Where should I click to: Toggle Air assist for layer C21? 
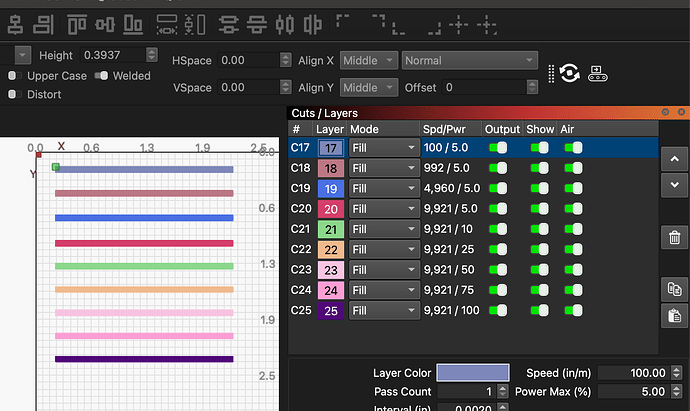coord(573,229)
